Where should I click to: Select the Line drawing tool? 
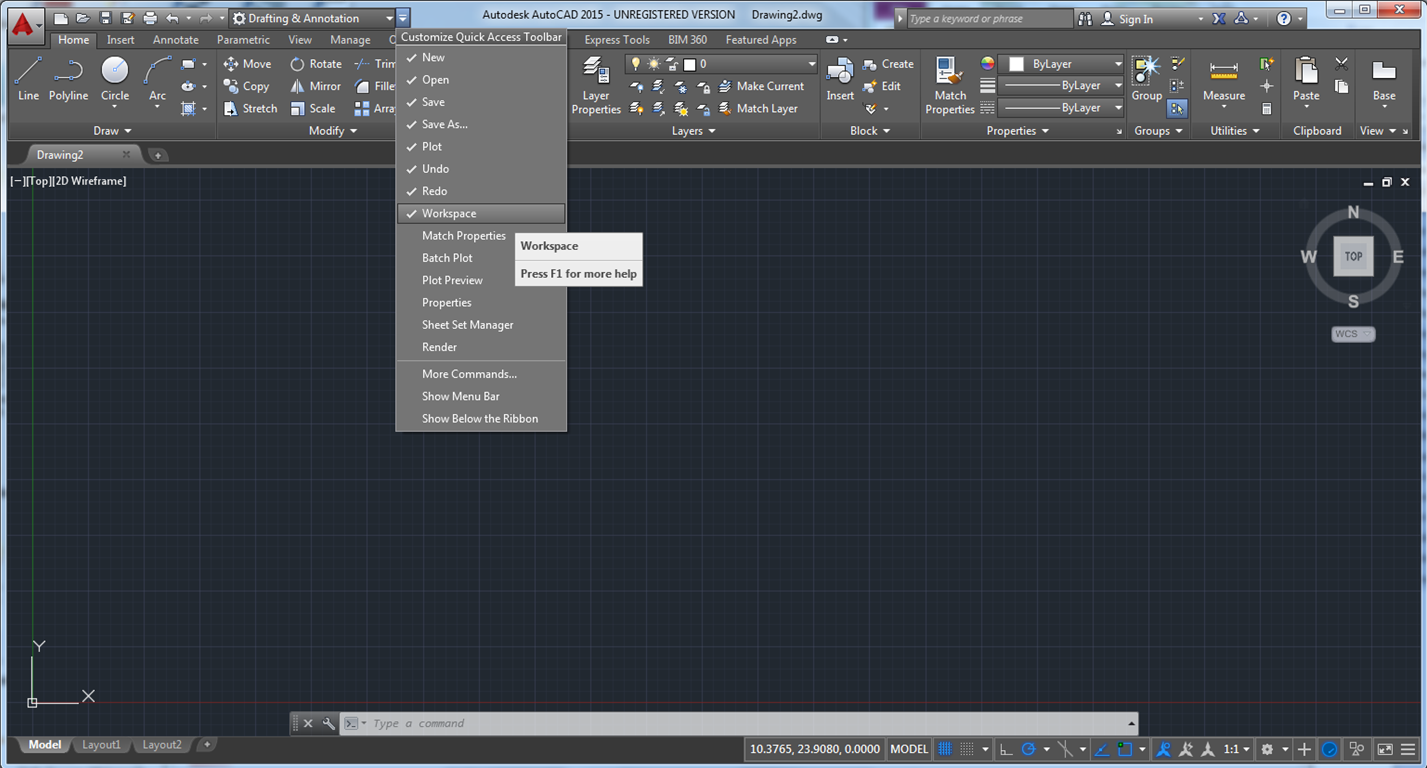pos(28,79)
